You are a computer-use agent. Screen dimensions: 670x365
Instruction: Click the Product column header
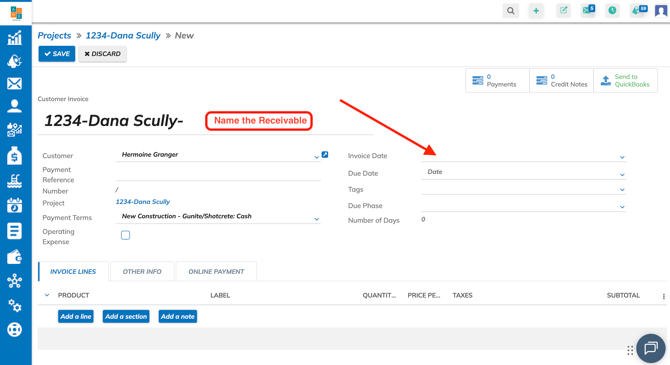73,295
